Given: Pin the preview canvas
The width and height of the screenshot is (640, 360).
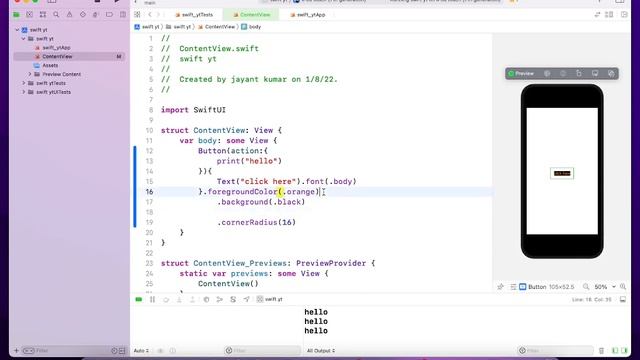Looking at the screenshot, I should [500, 287].
